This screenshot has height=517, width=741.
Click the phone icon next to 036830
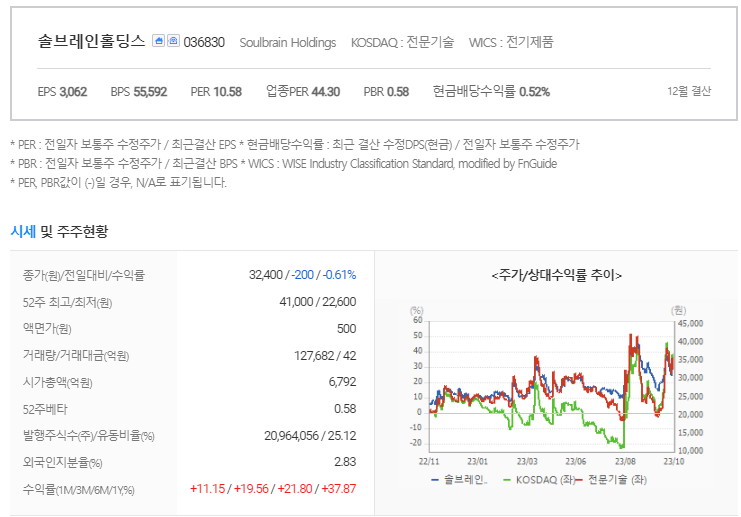point(173,41)
